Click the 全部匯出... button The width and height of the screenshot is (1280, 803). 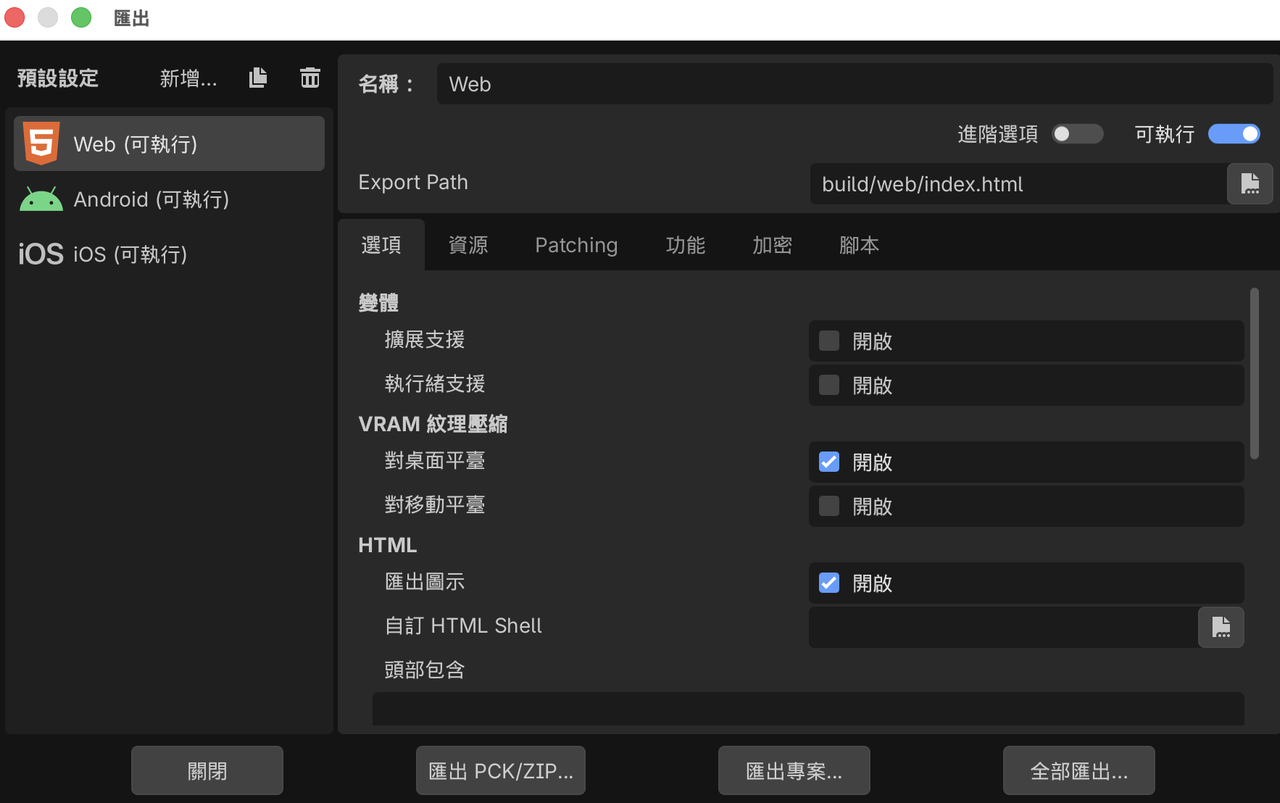point(1079,771)
